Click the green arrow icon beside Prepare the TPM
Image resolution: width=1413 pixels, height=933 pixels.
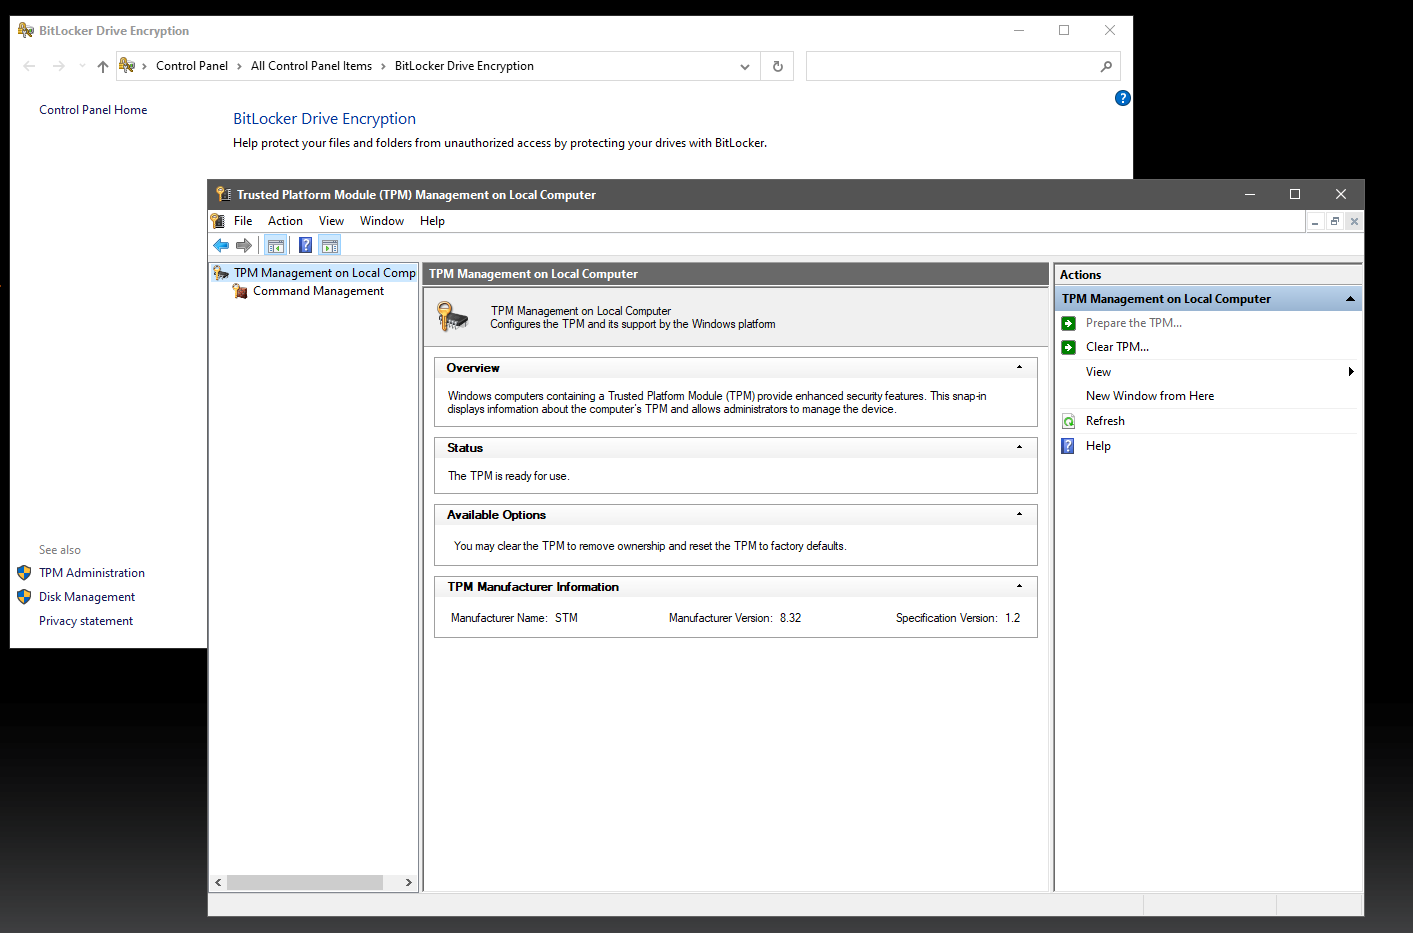pos(1069,323)
